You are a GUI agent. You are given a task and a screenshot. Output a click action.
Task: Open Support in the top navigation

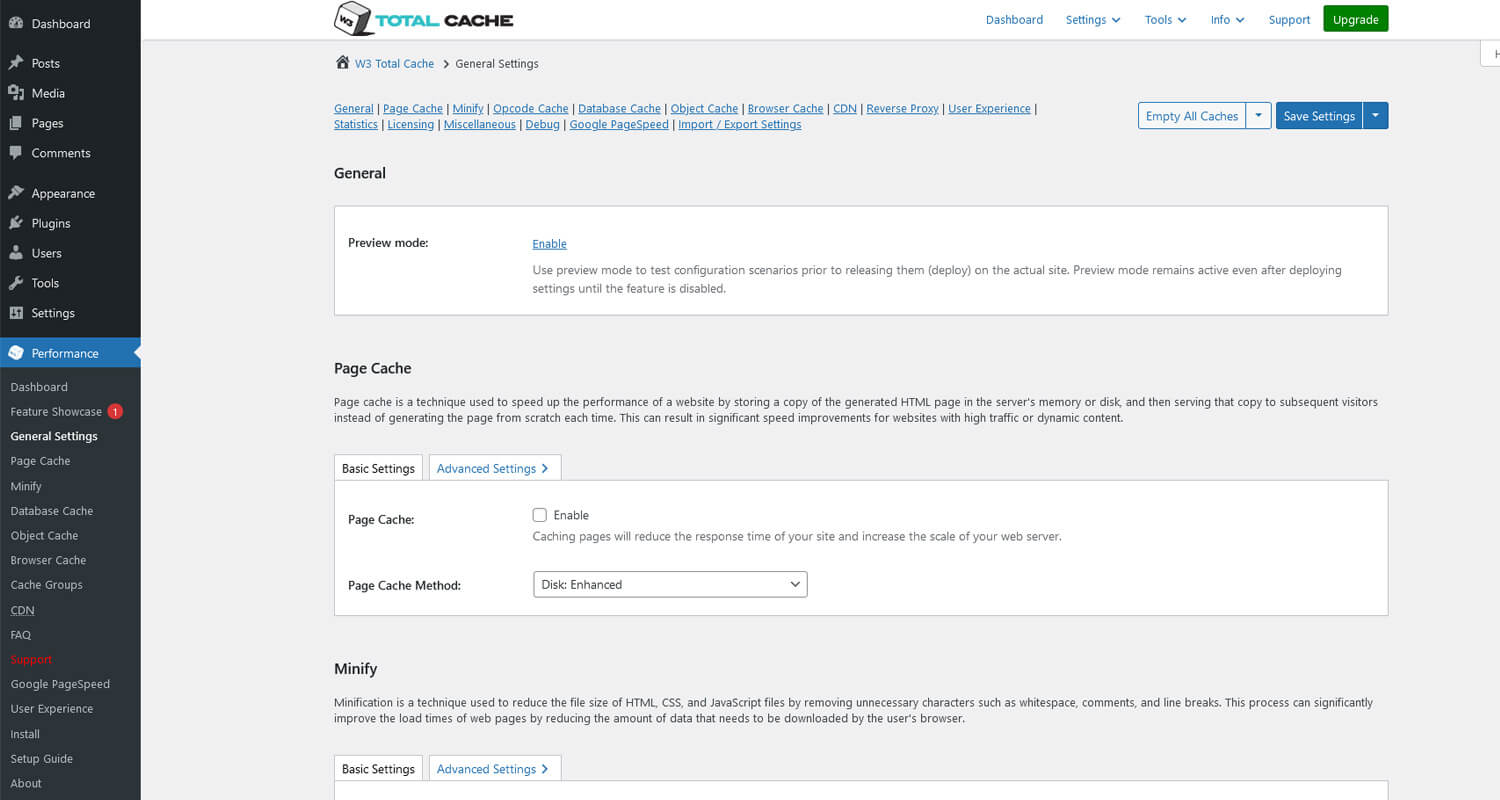(x=1289, y=20)
